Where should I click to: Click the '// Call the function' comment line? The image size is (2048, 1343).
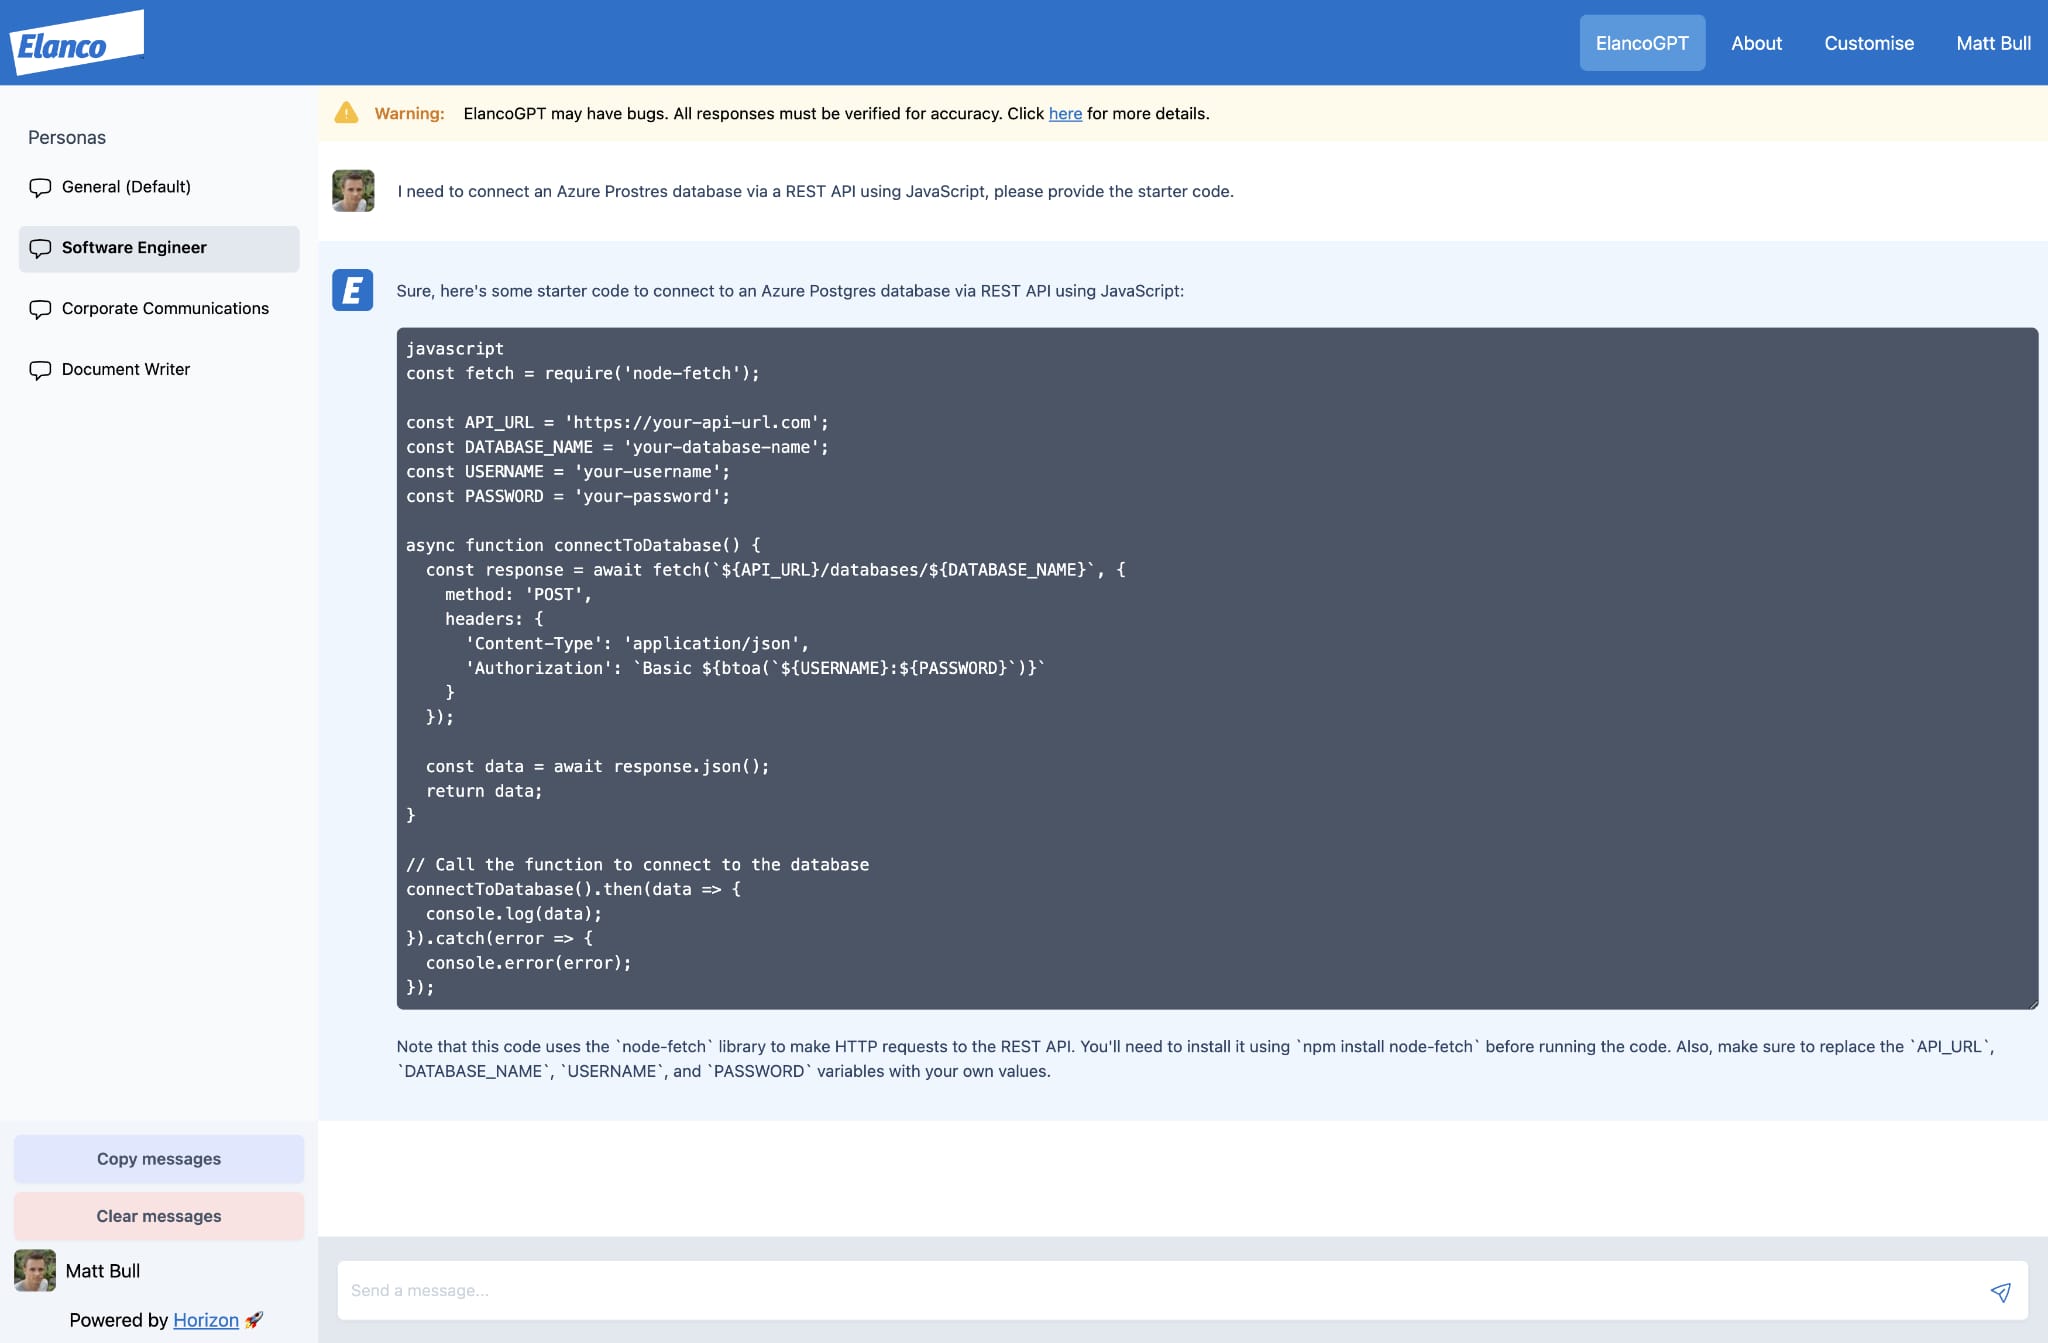point(638,865)
